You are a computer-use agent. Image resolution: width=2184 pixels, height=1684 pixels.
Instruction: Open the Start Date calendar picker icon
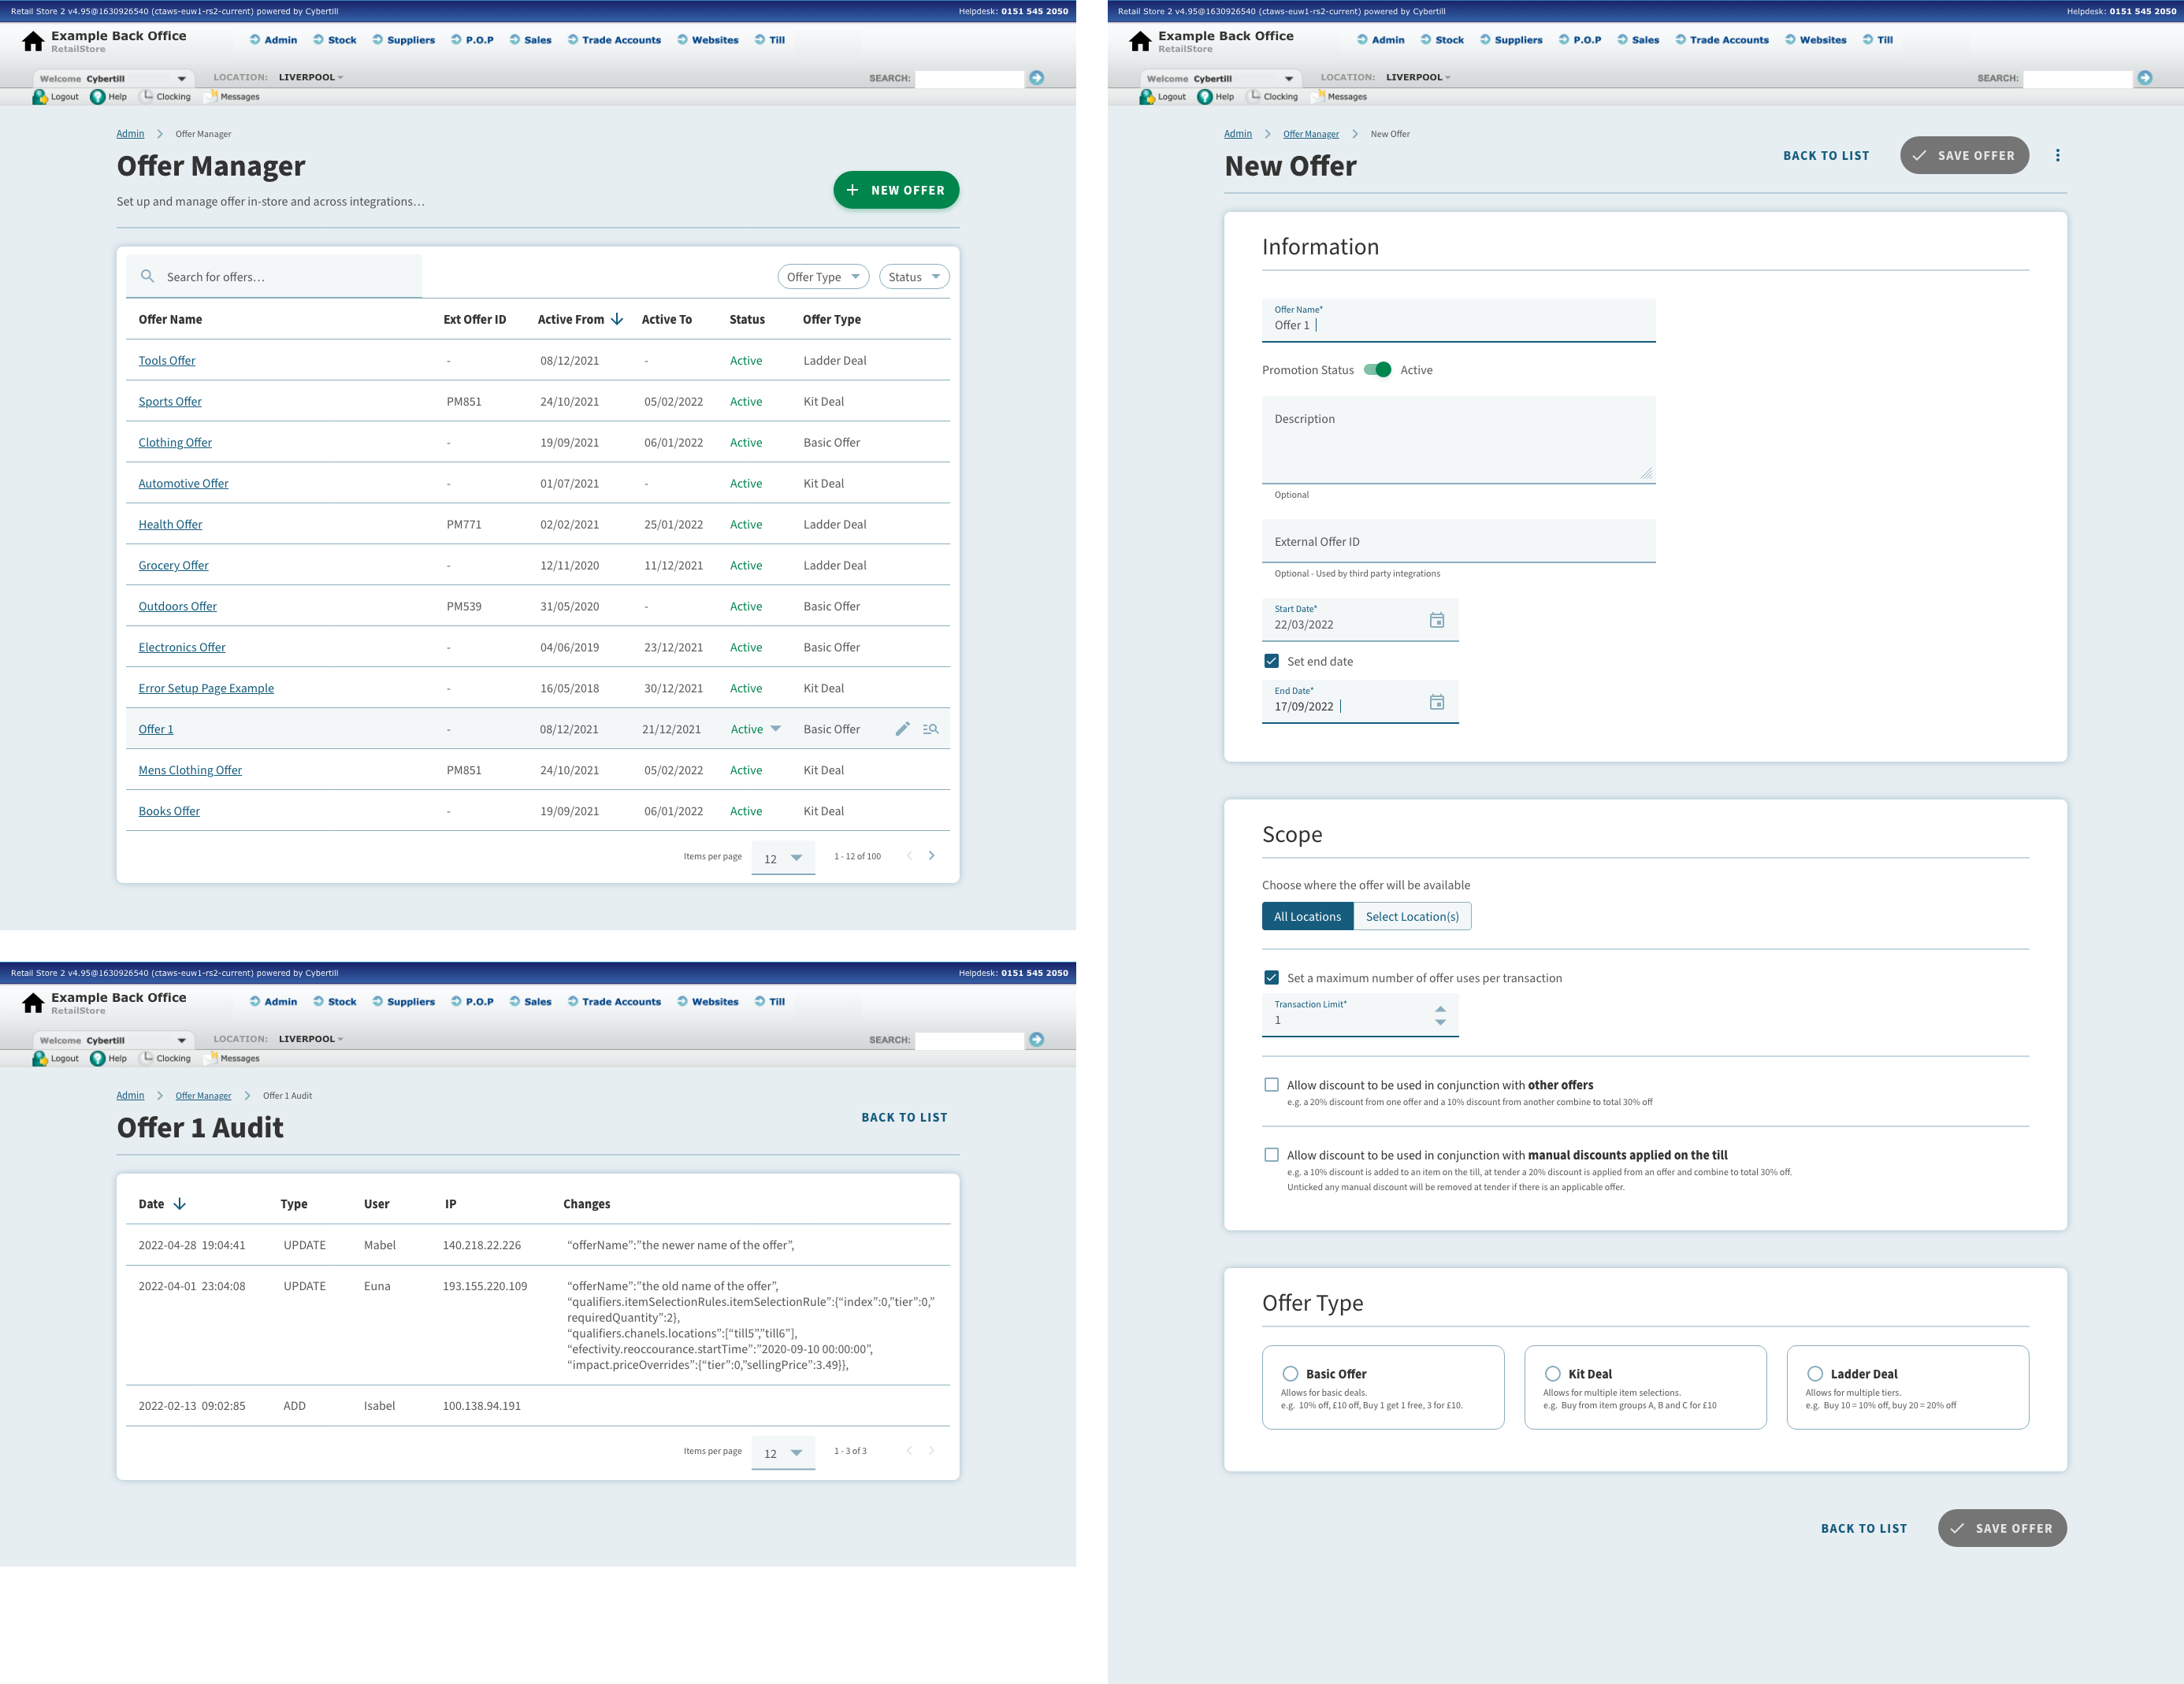[x=1436, y=620]
